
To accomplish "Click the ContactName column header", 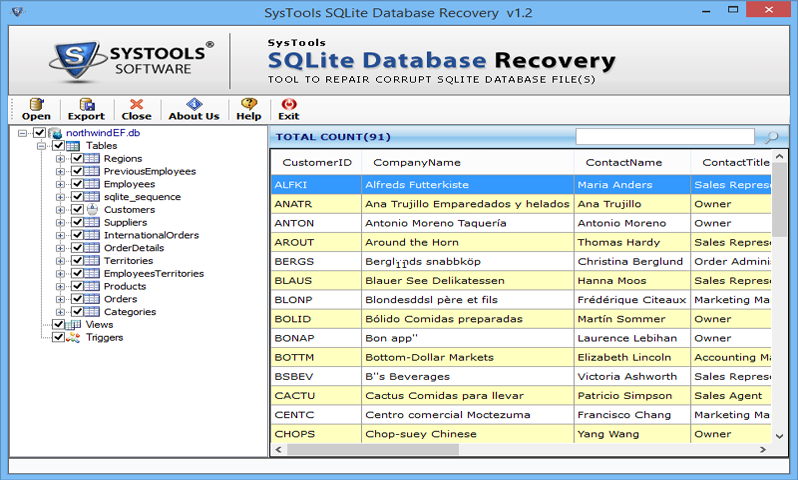I will tap(632, 162).
